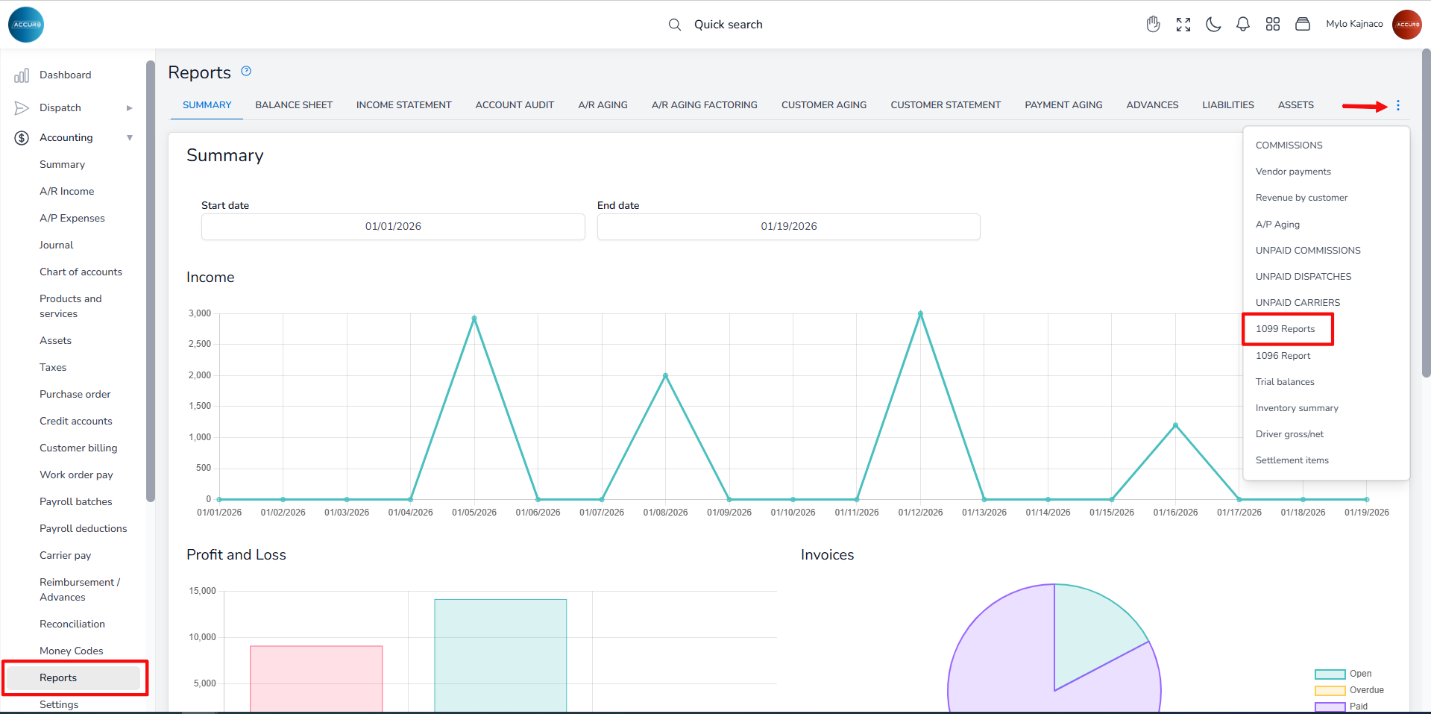Screen dimensions: 1431x714
Task: Toggle the Overdue series in invoices legend
Action: pyautogui.click(x=1329, y=690)
